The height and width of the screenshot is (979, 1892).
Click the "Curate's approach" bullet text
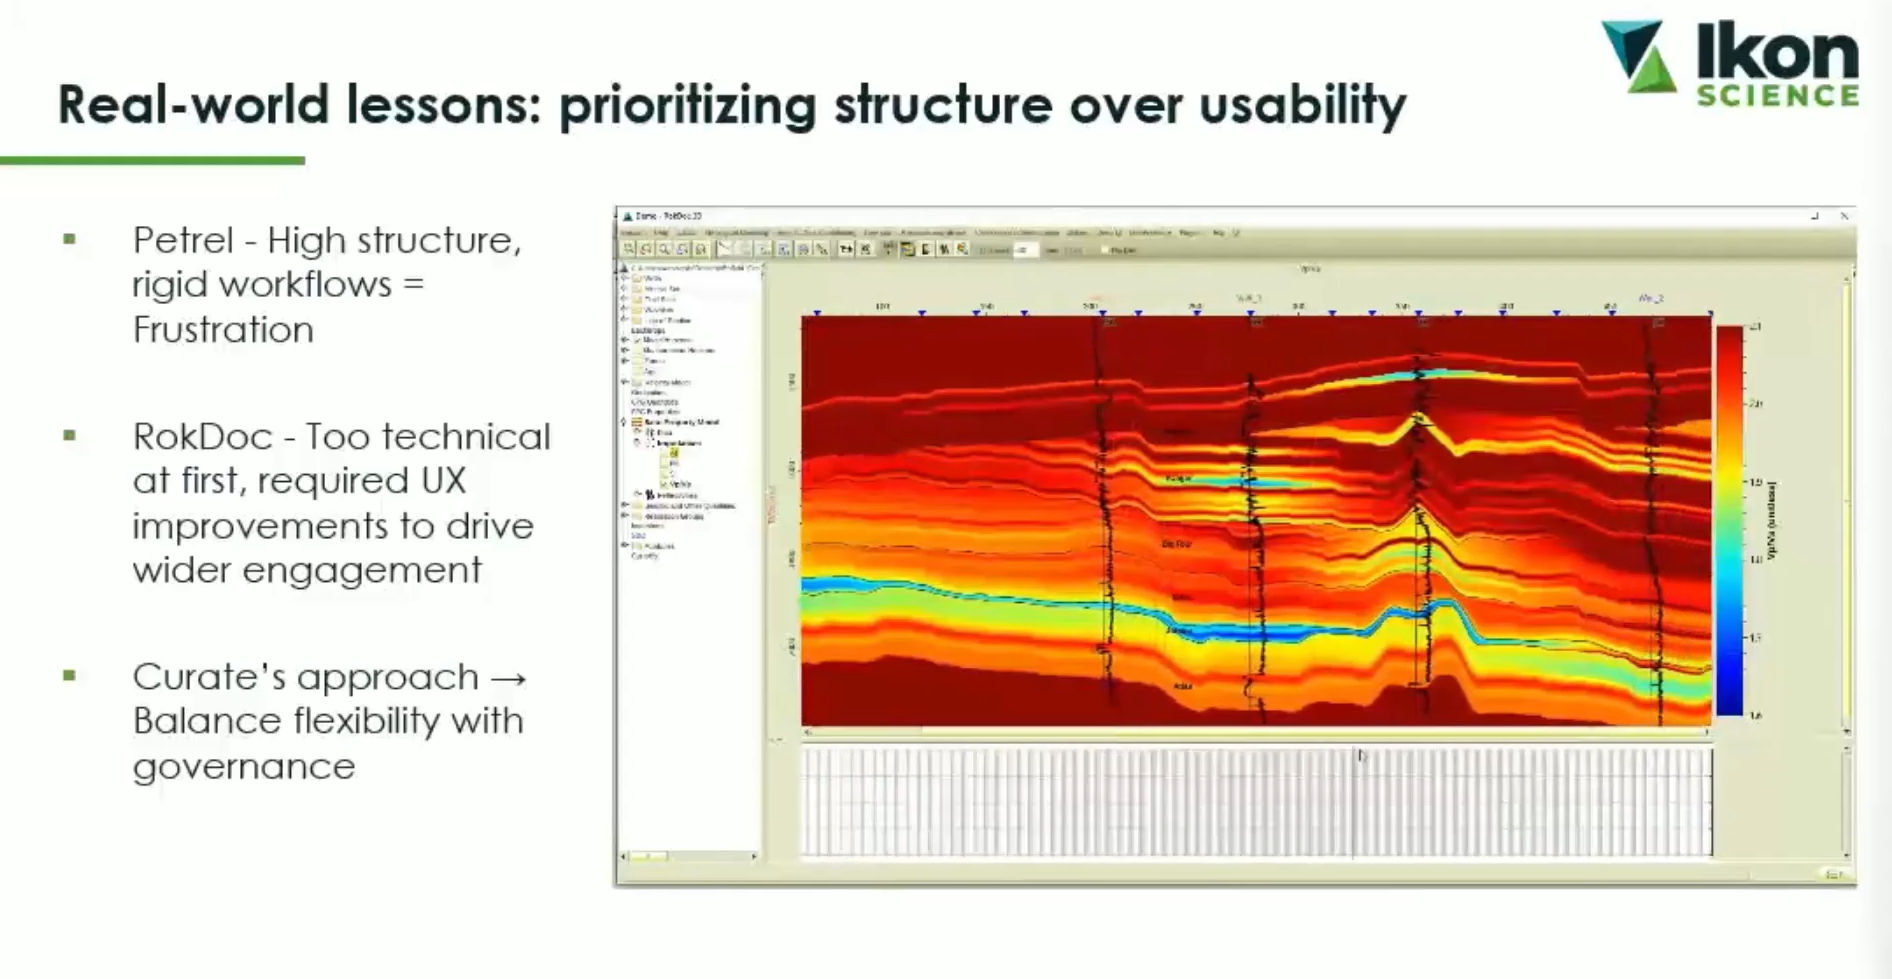329,721
